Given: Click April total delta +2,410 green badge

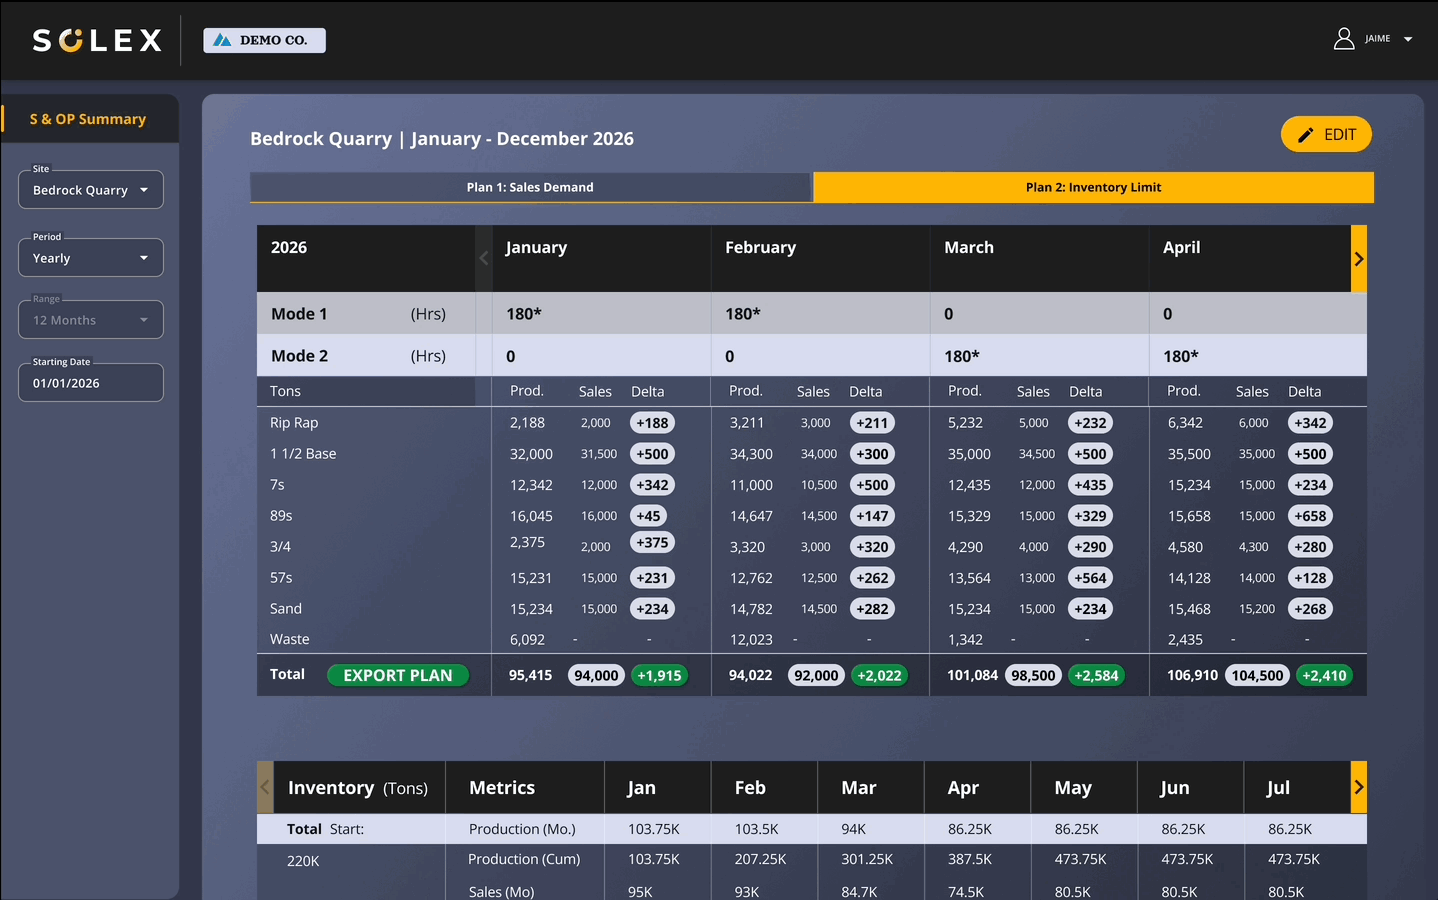Looking at the screenshot, I should point(1324,676).
